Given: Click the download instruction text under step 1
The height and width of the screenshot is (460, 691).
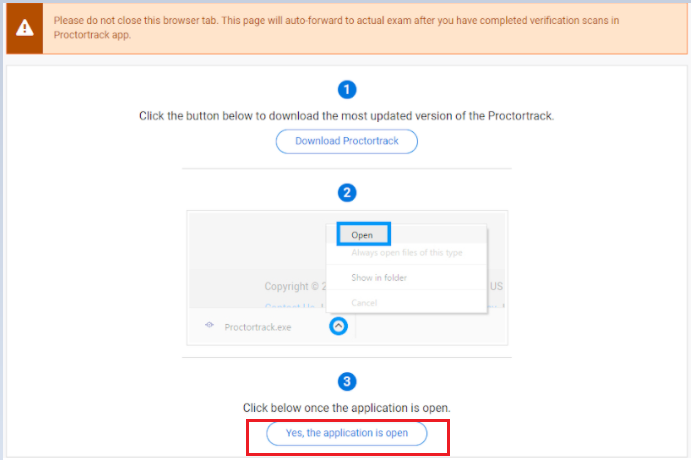Looking at the screenshot, I should (346, 116).
